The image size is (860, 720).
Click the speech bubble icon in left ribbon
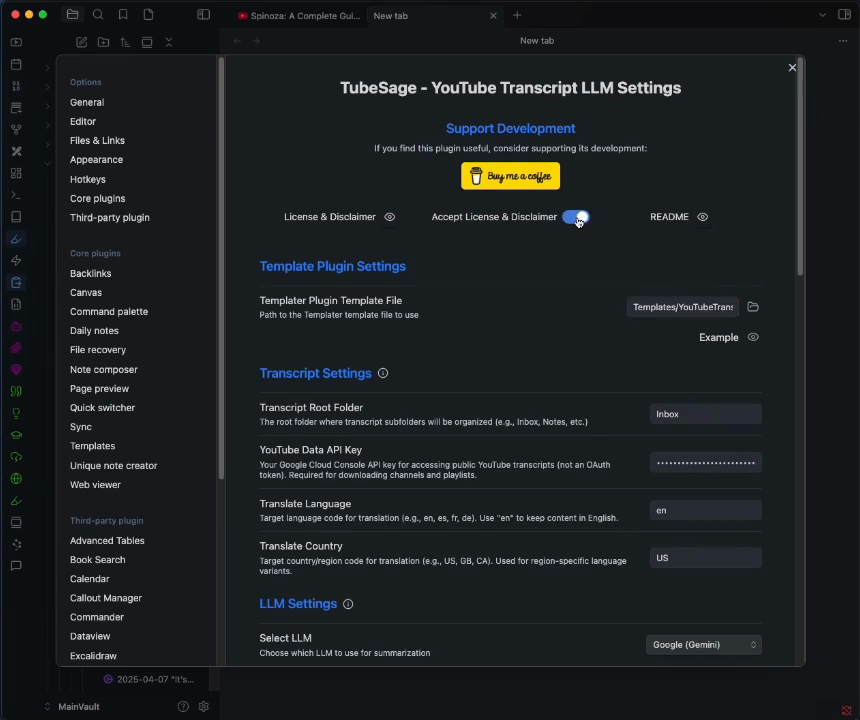pyautogui.click(x=16, y=566)
